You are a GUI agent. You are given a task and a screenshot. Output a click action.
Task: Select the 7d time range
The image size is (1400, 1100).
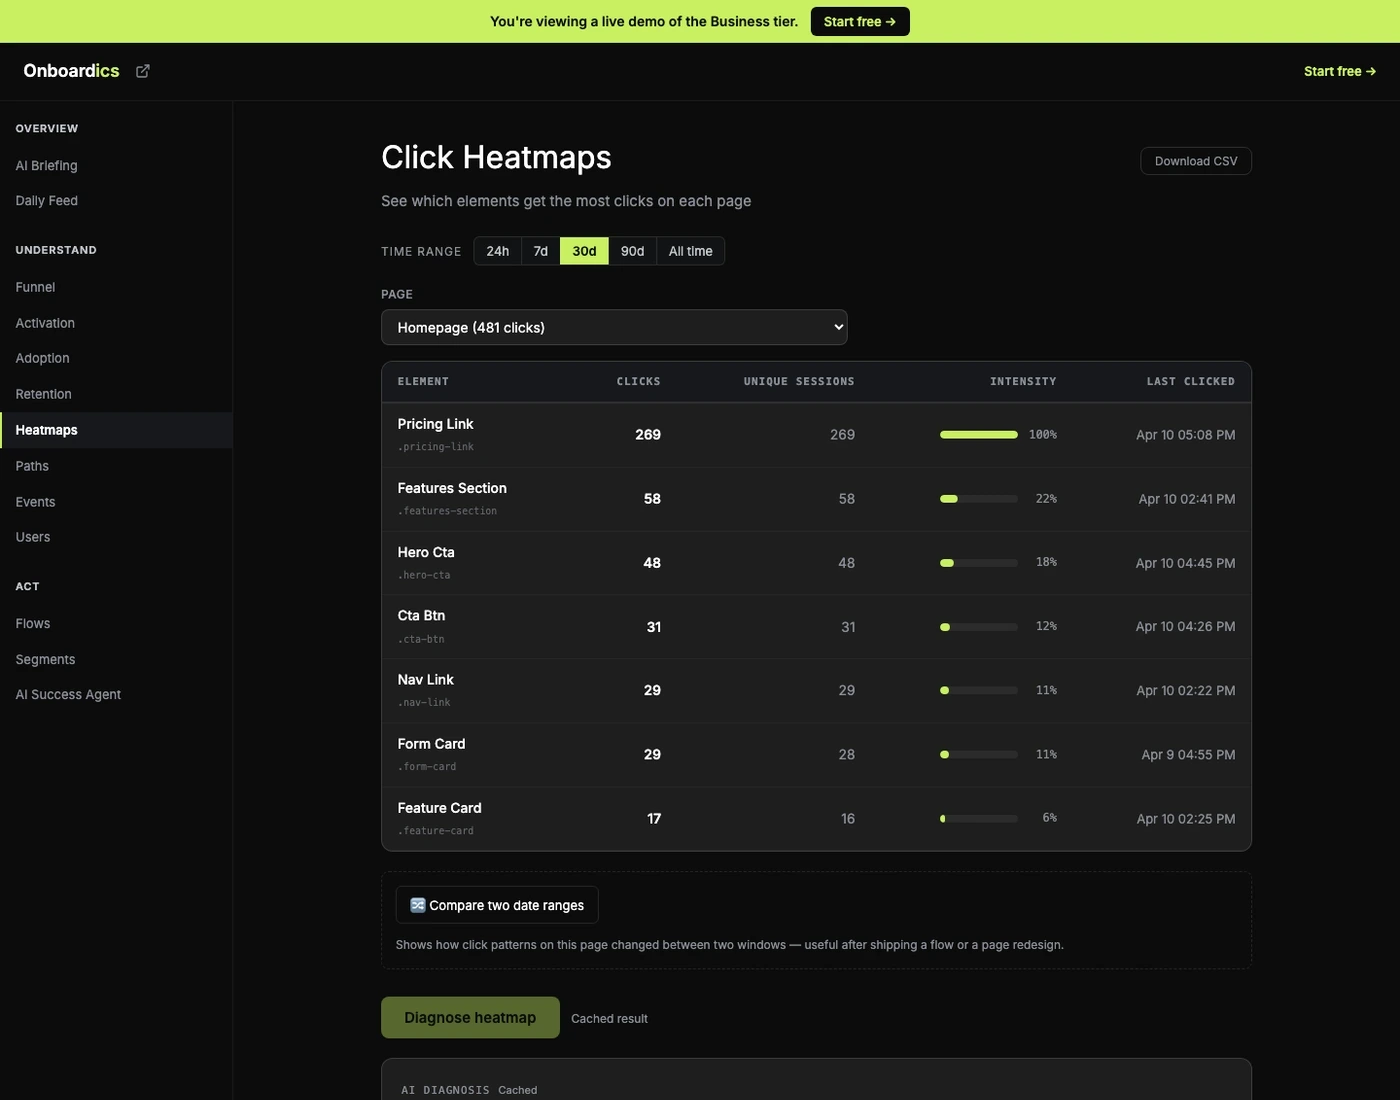(x=541, y=251)
